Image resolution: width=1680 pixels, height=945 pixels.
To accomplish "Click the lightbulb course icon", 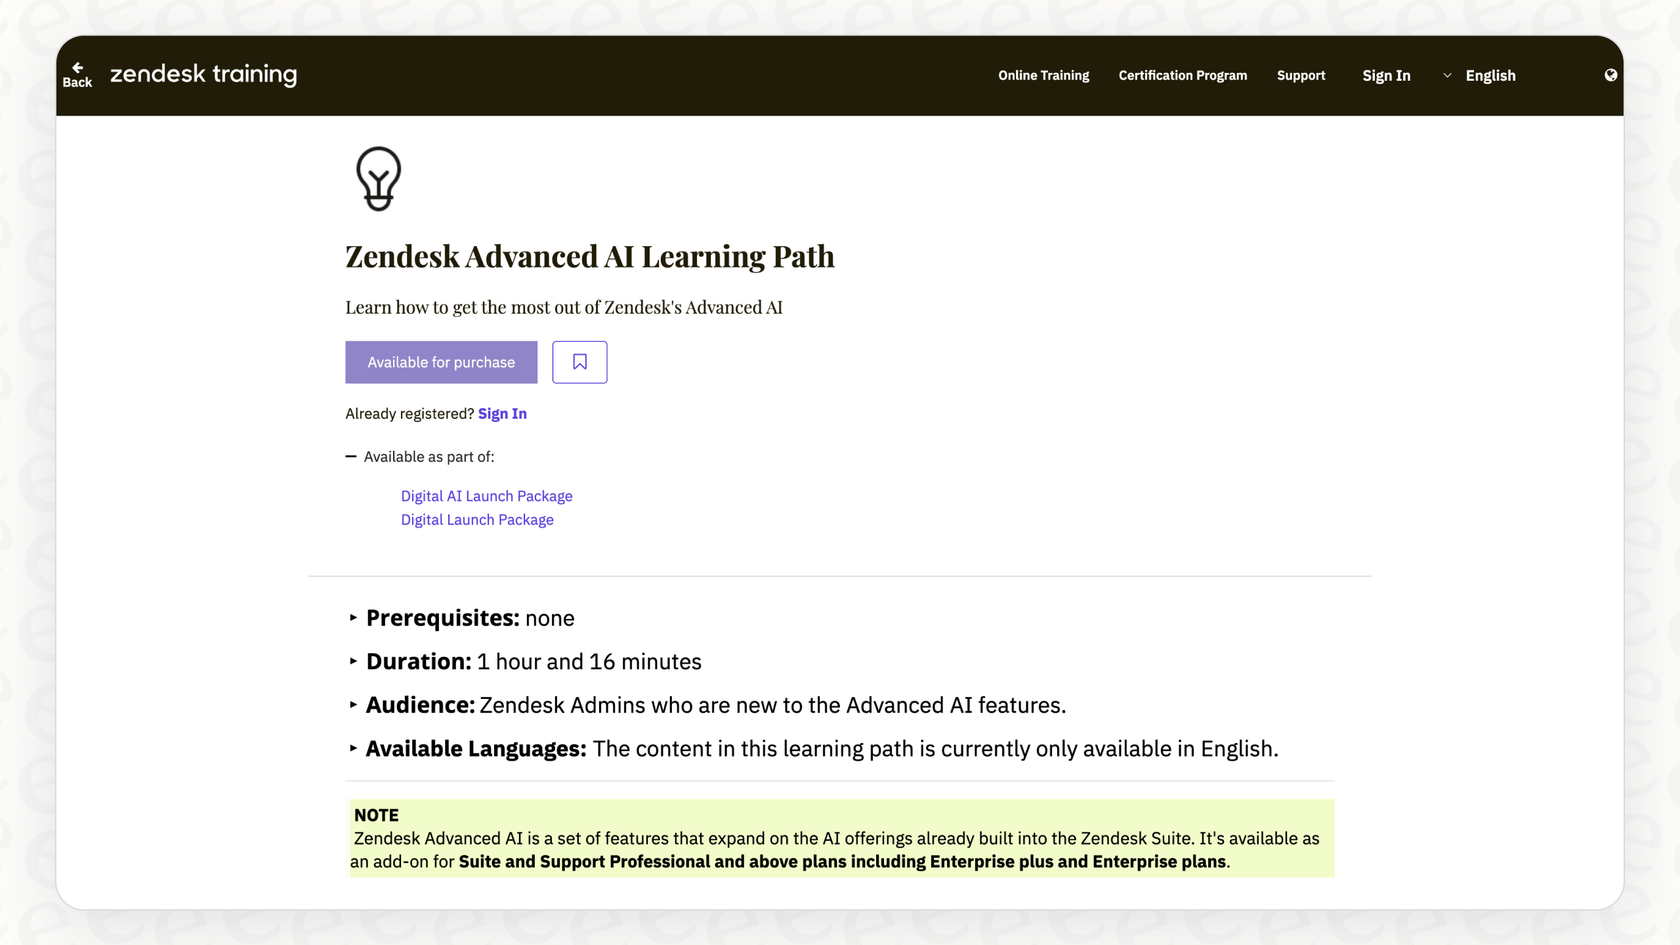I will (378, 178).
